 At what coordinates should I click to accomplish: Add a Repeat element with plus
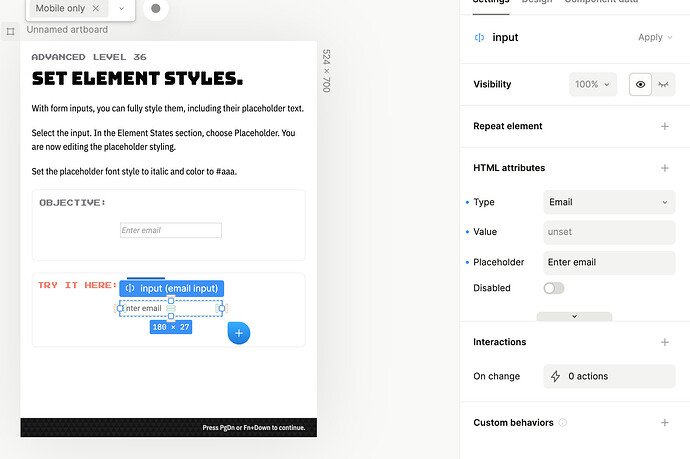click(664, 126)
